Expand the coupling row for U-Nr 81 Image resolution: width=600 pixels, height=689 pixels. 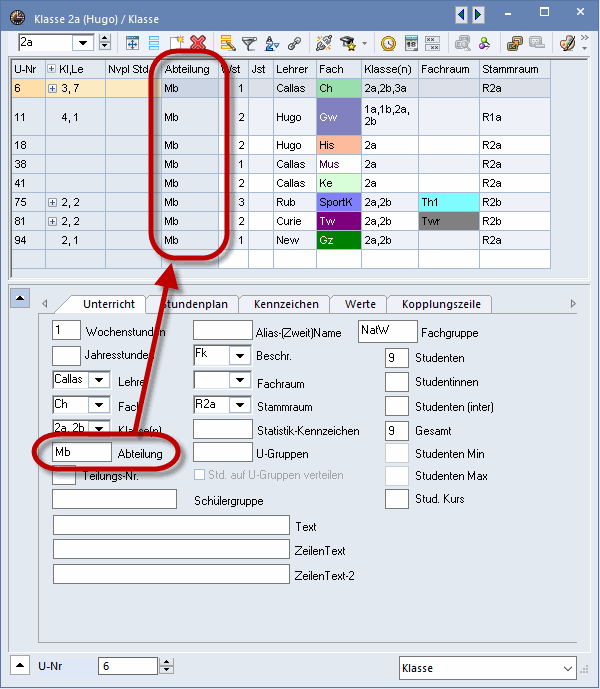52,221
